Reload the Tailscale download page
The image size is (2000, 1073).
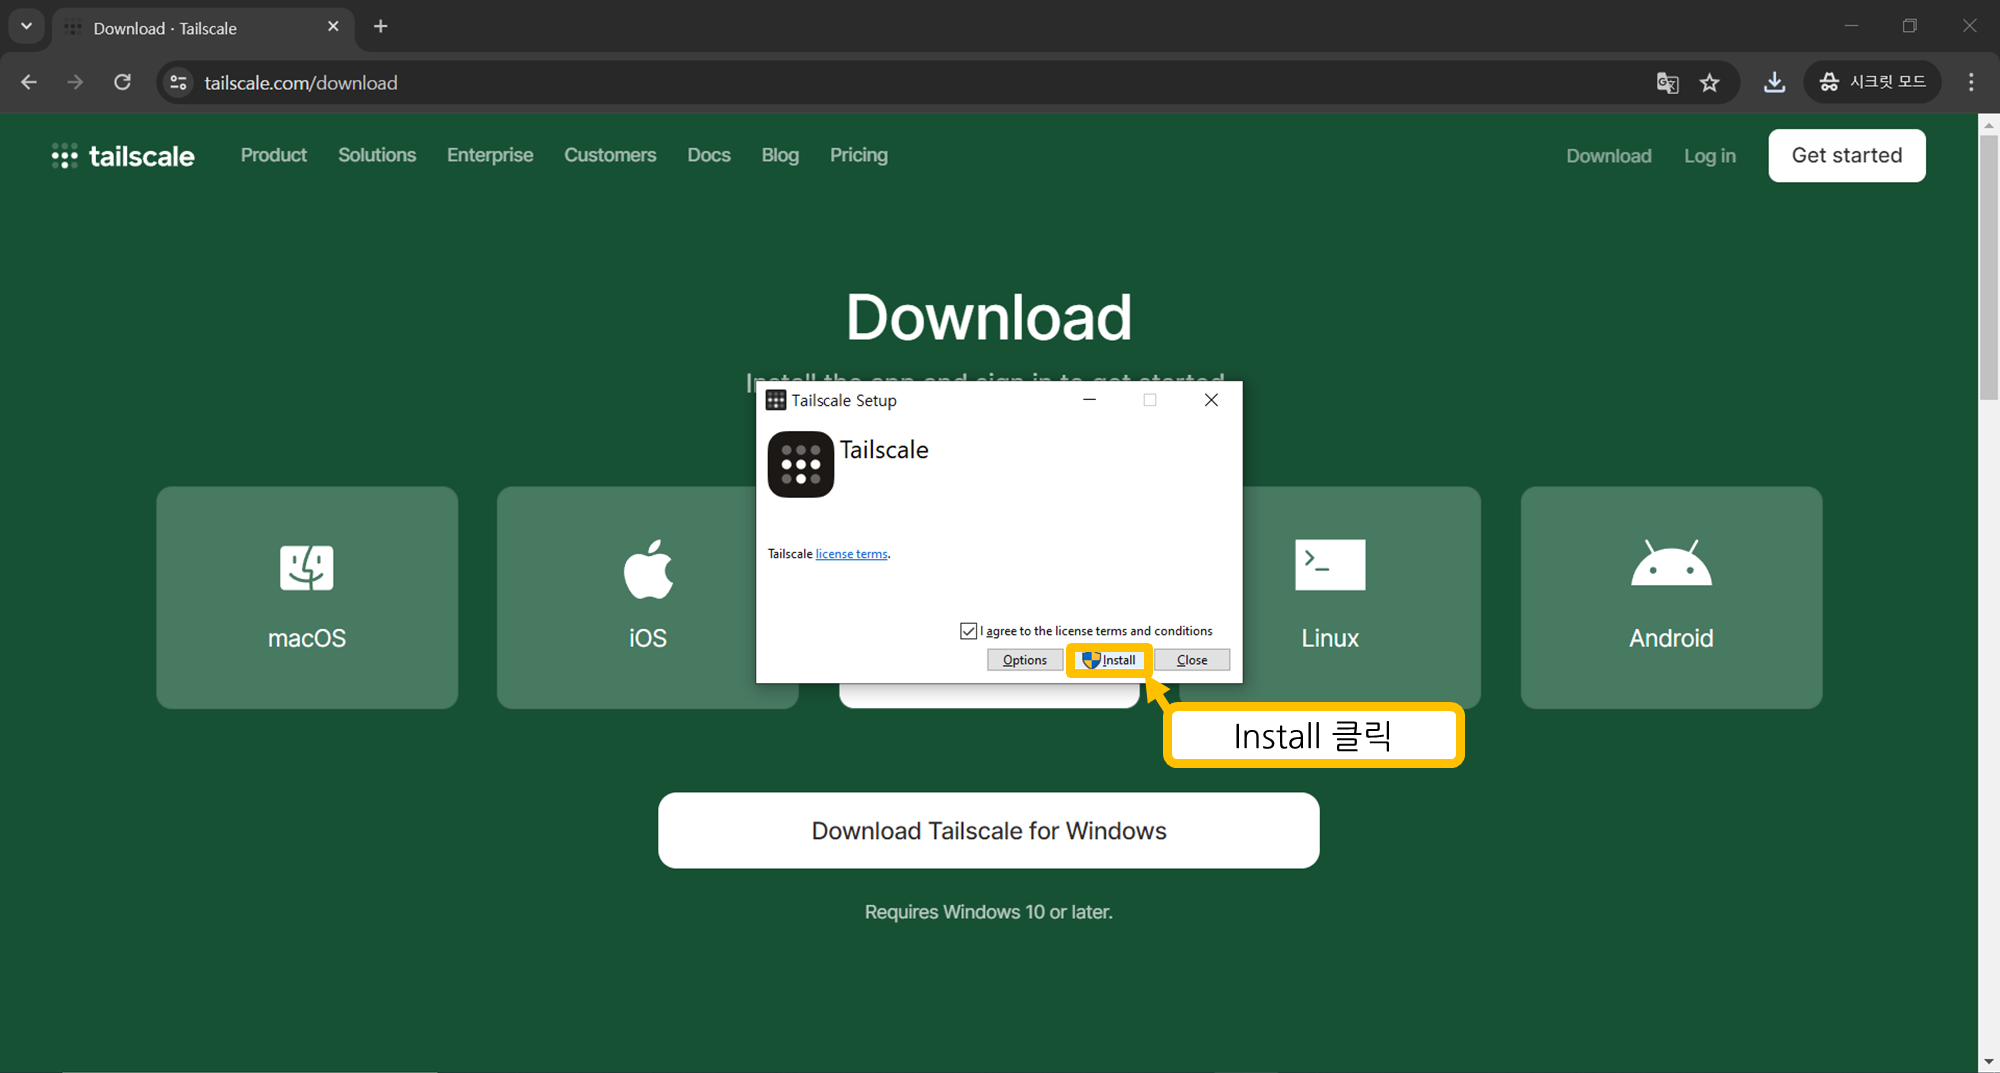click(x=122, y=83)
